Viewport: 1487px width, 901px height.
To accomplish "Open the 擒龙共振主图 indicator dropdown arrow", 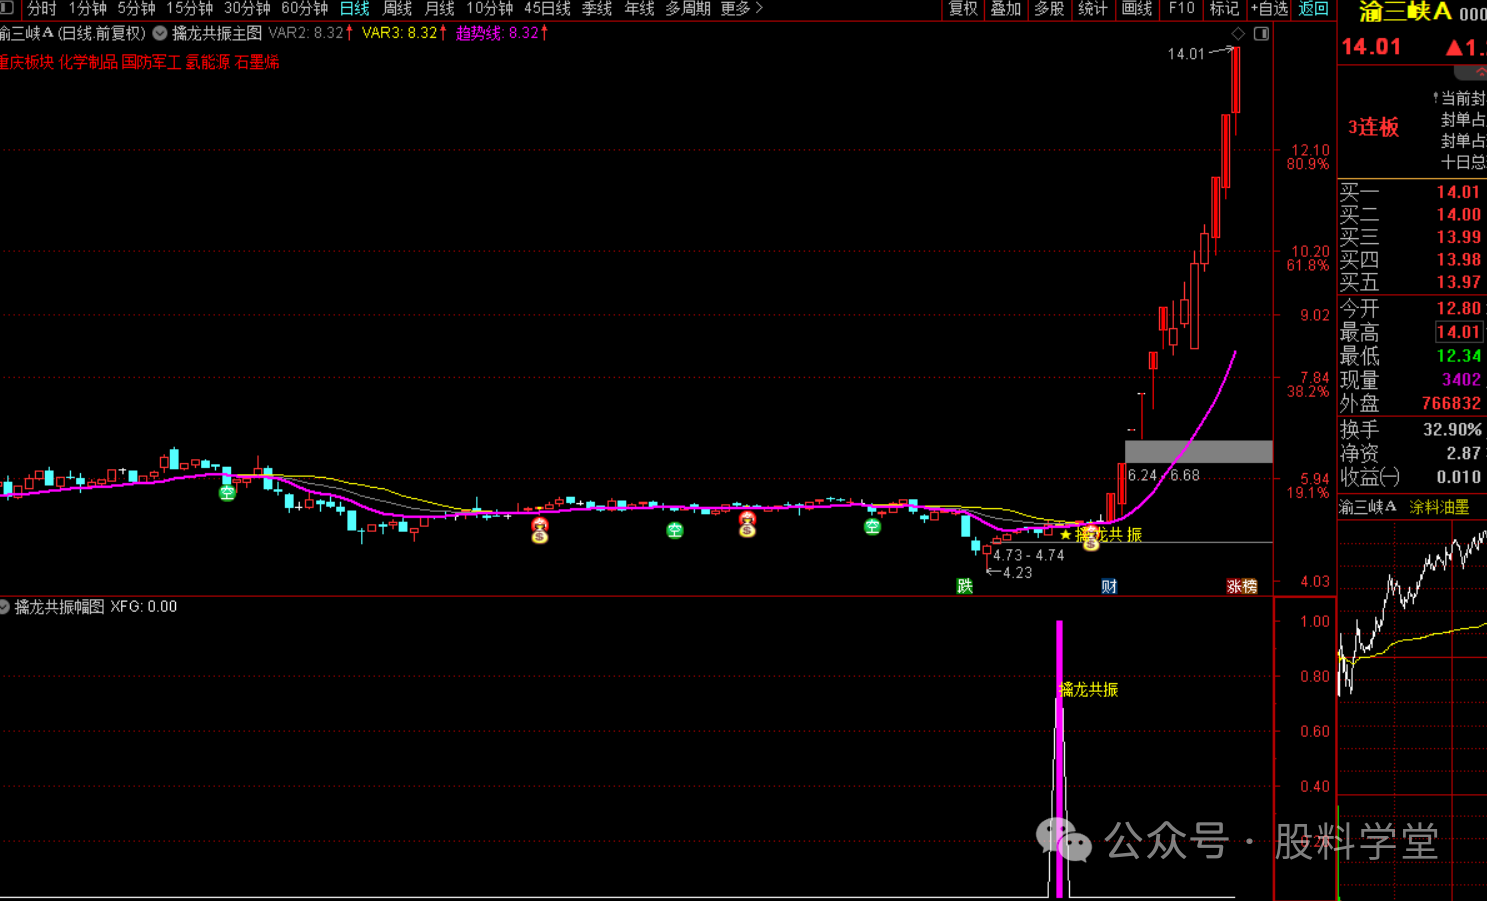I will (160, 33).
